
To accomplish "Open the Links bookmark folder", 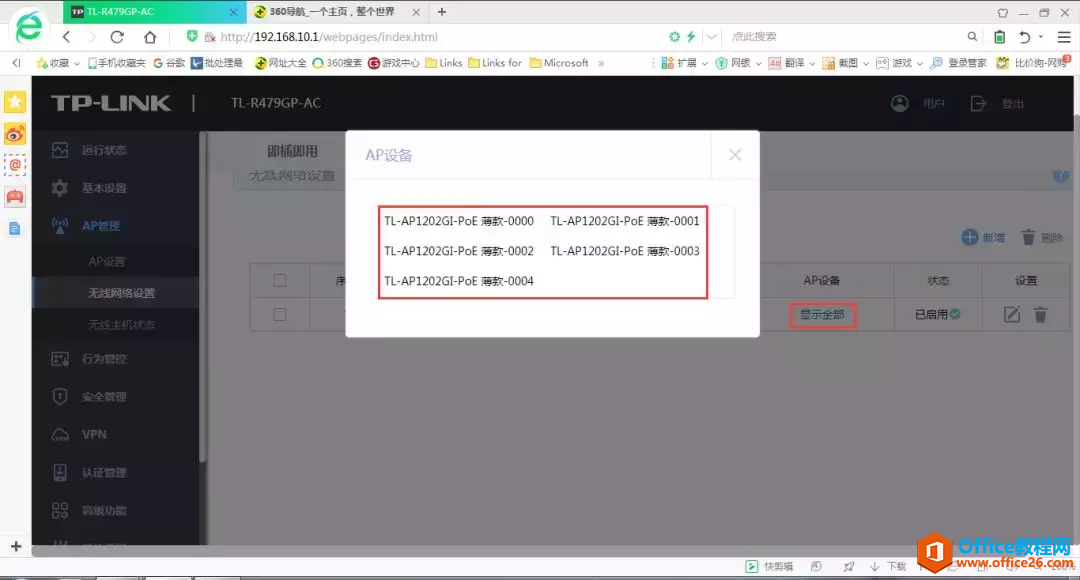I will 444,63.
